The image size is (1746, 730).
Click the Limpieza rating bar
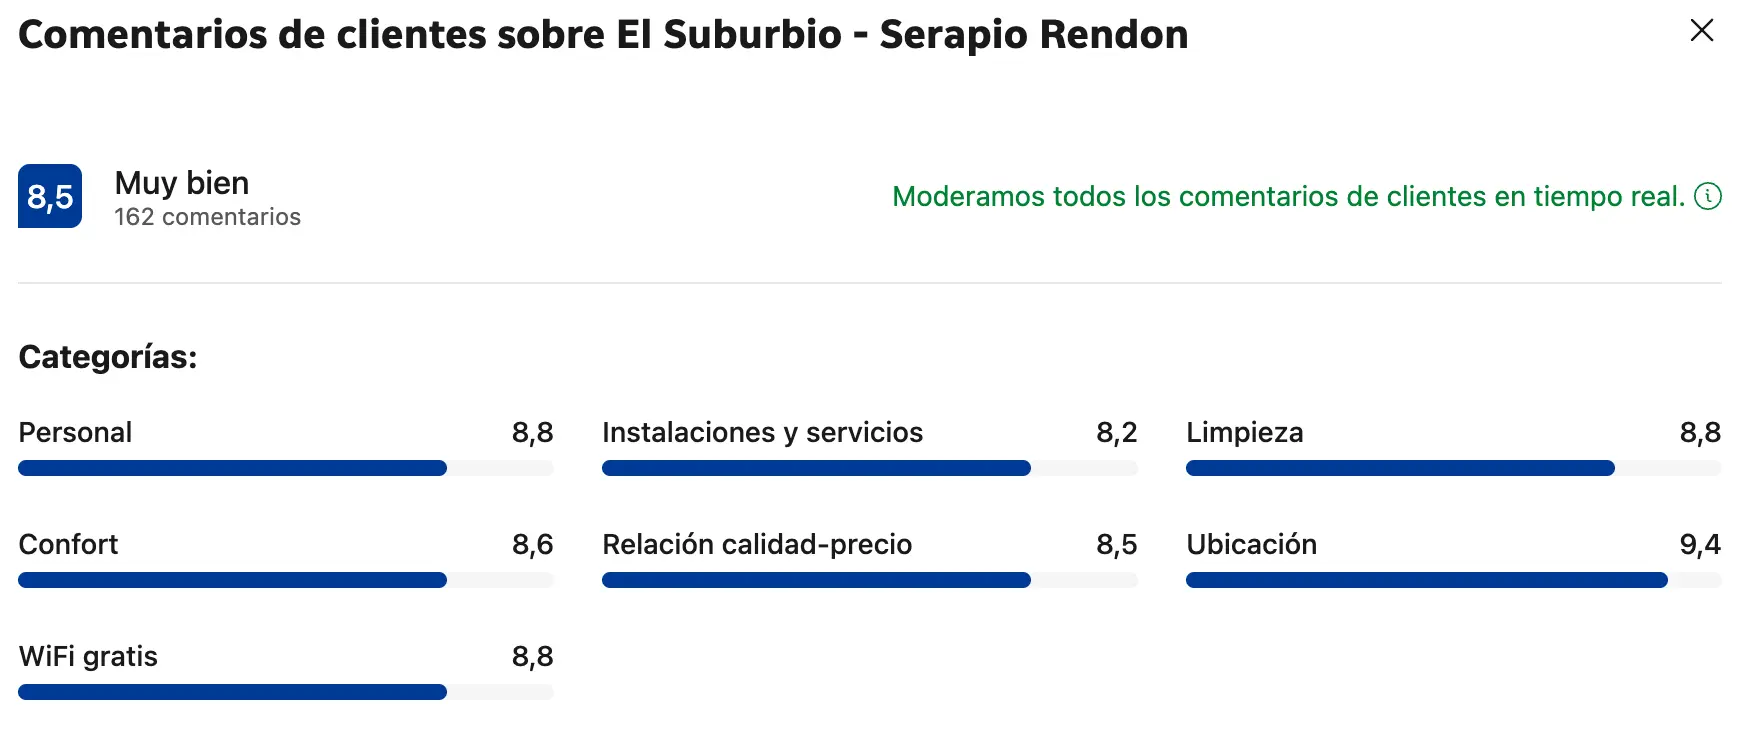click(1453, 468)
